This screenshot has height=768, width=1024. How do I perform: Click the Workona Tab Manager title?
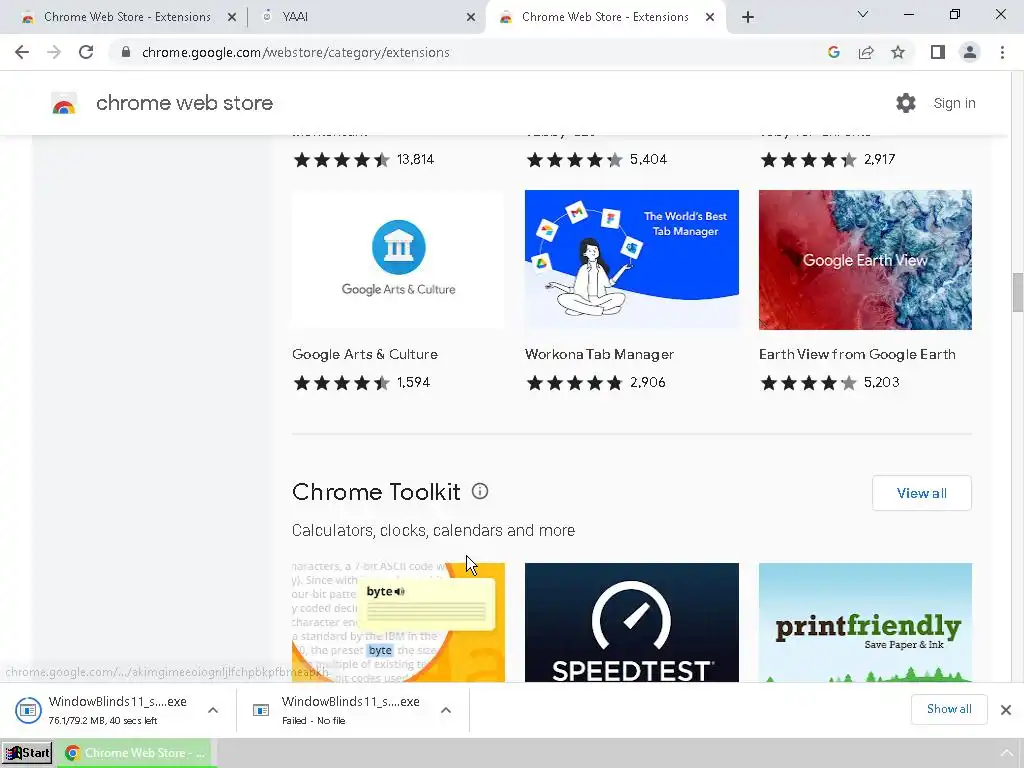599,354
